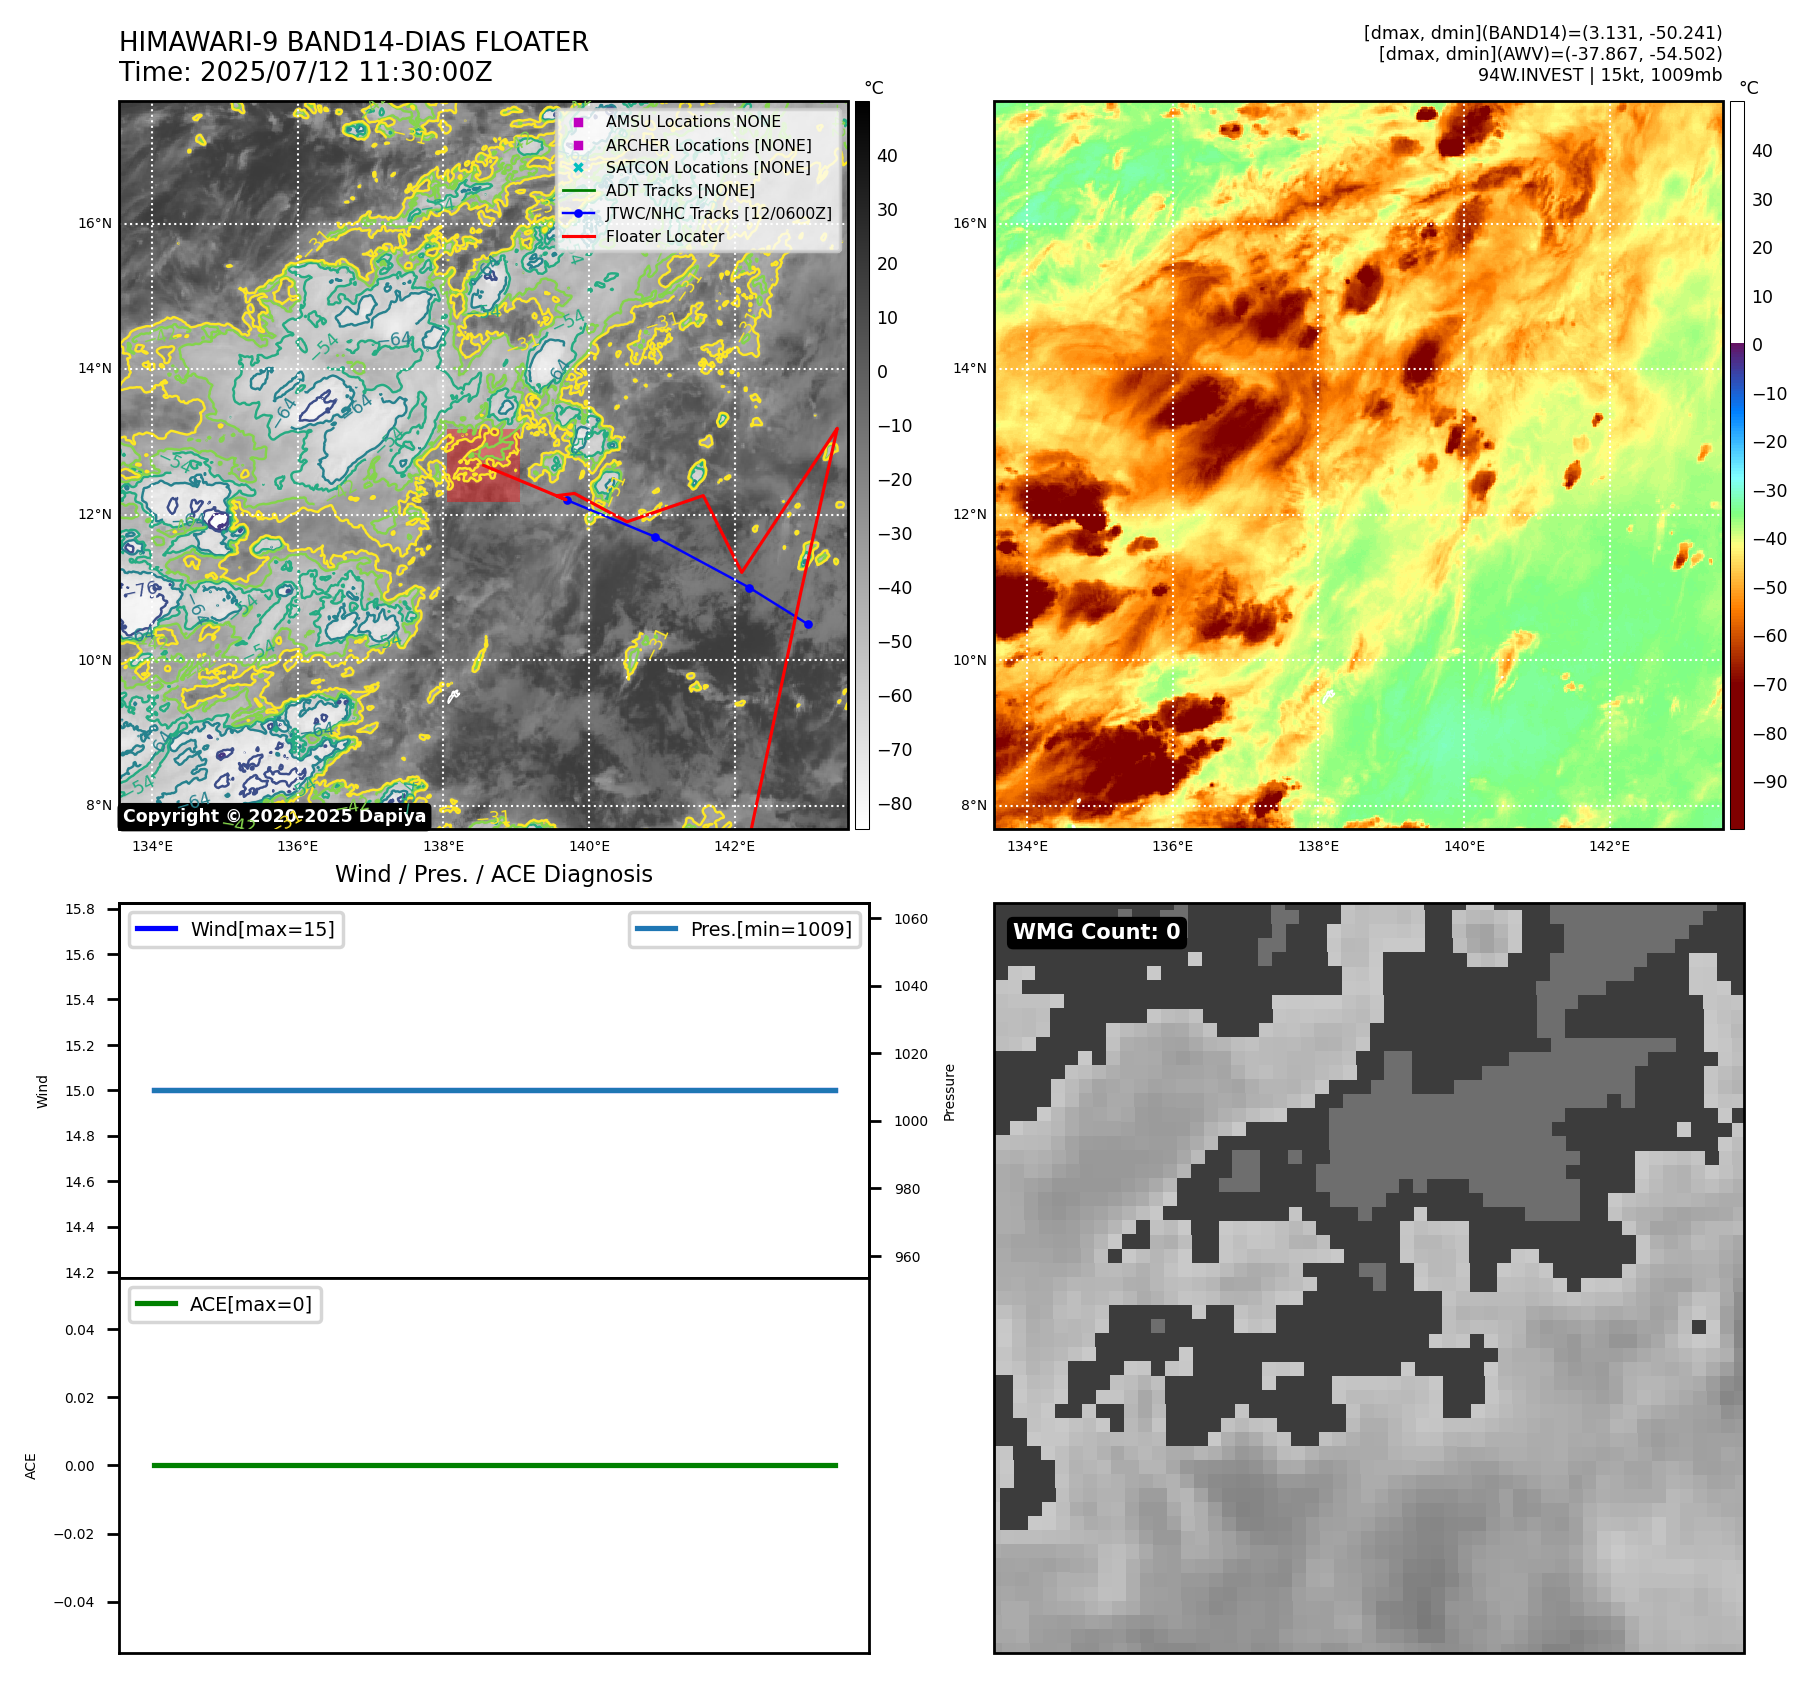Click the '°C' unit above grayscale colorbar
Screen dimensions: 1813x1690
point(874,88)
